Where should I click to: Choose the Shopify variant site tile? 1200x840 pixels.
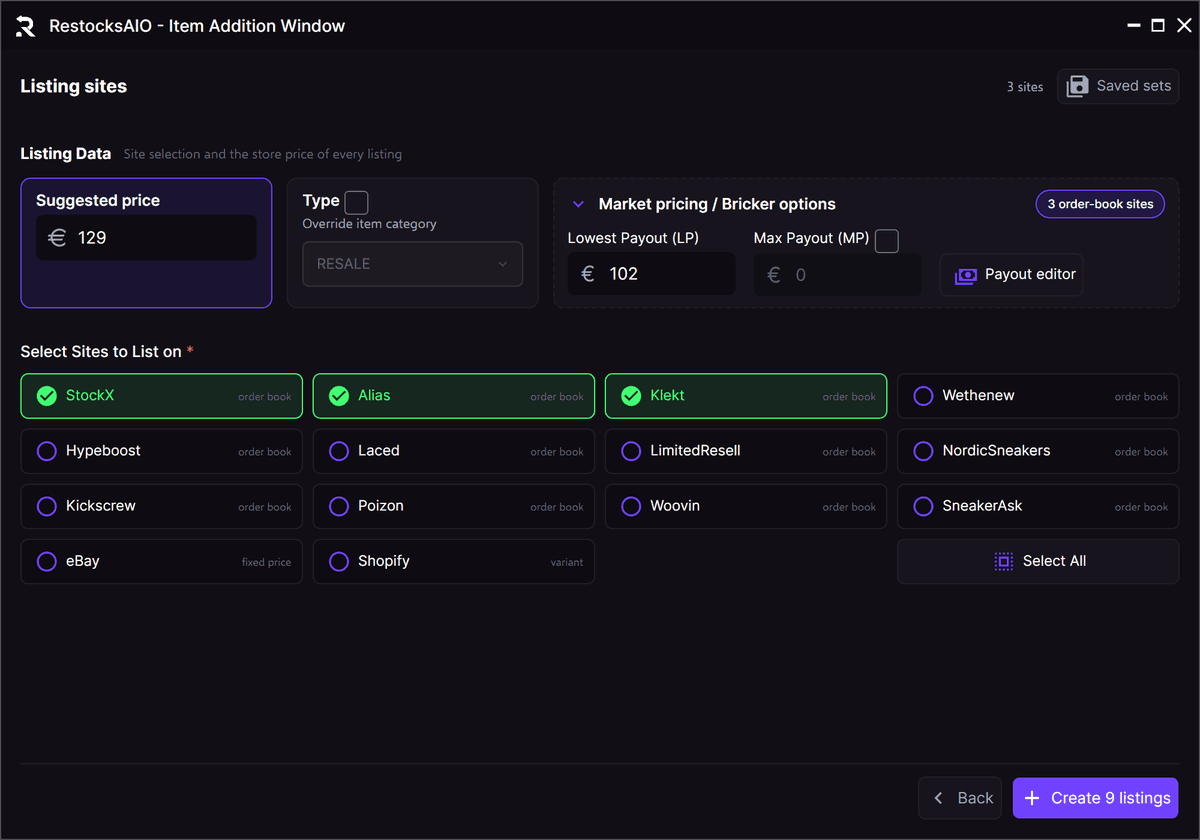click(x=454, y=562)
